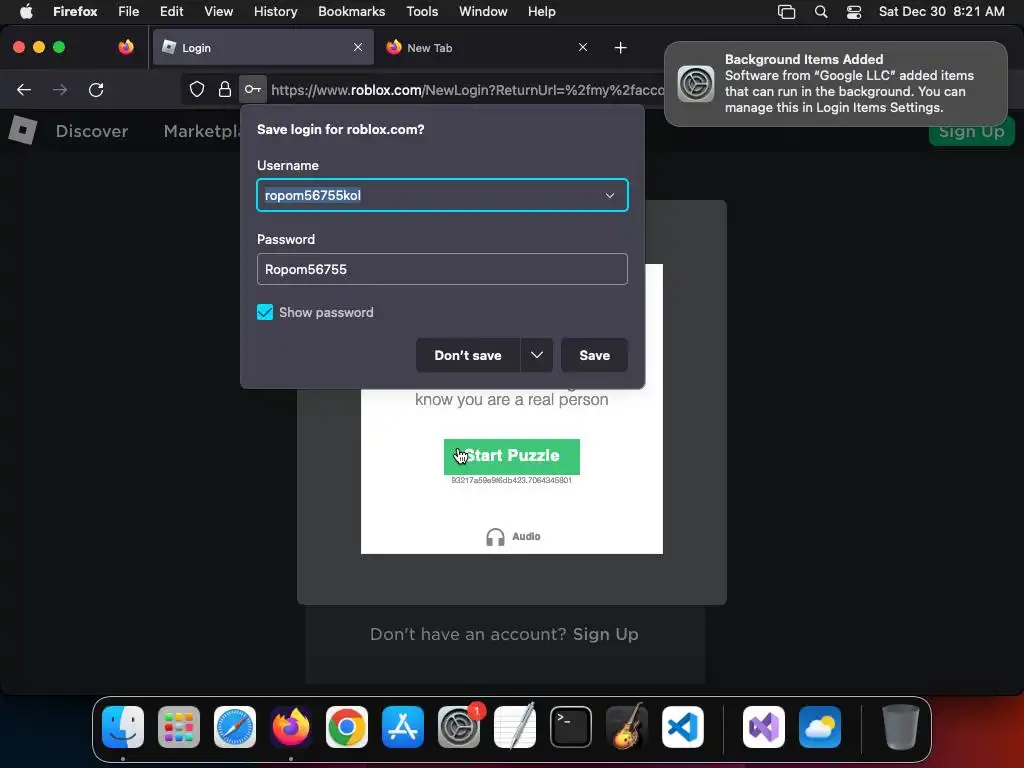Uncheck the Show password checkbox

(x=265, y=312)
